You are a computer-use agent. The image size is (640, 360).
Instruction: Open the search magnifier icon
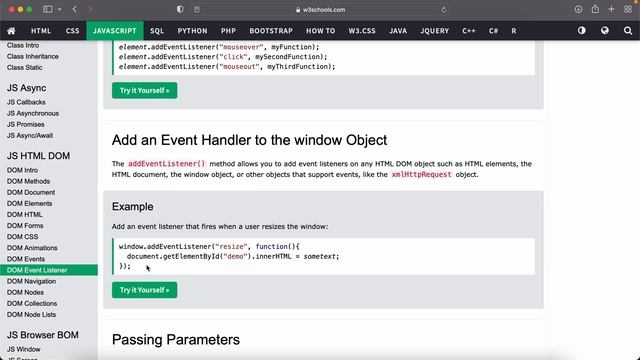pos(628,31)
